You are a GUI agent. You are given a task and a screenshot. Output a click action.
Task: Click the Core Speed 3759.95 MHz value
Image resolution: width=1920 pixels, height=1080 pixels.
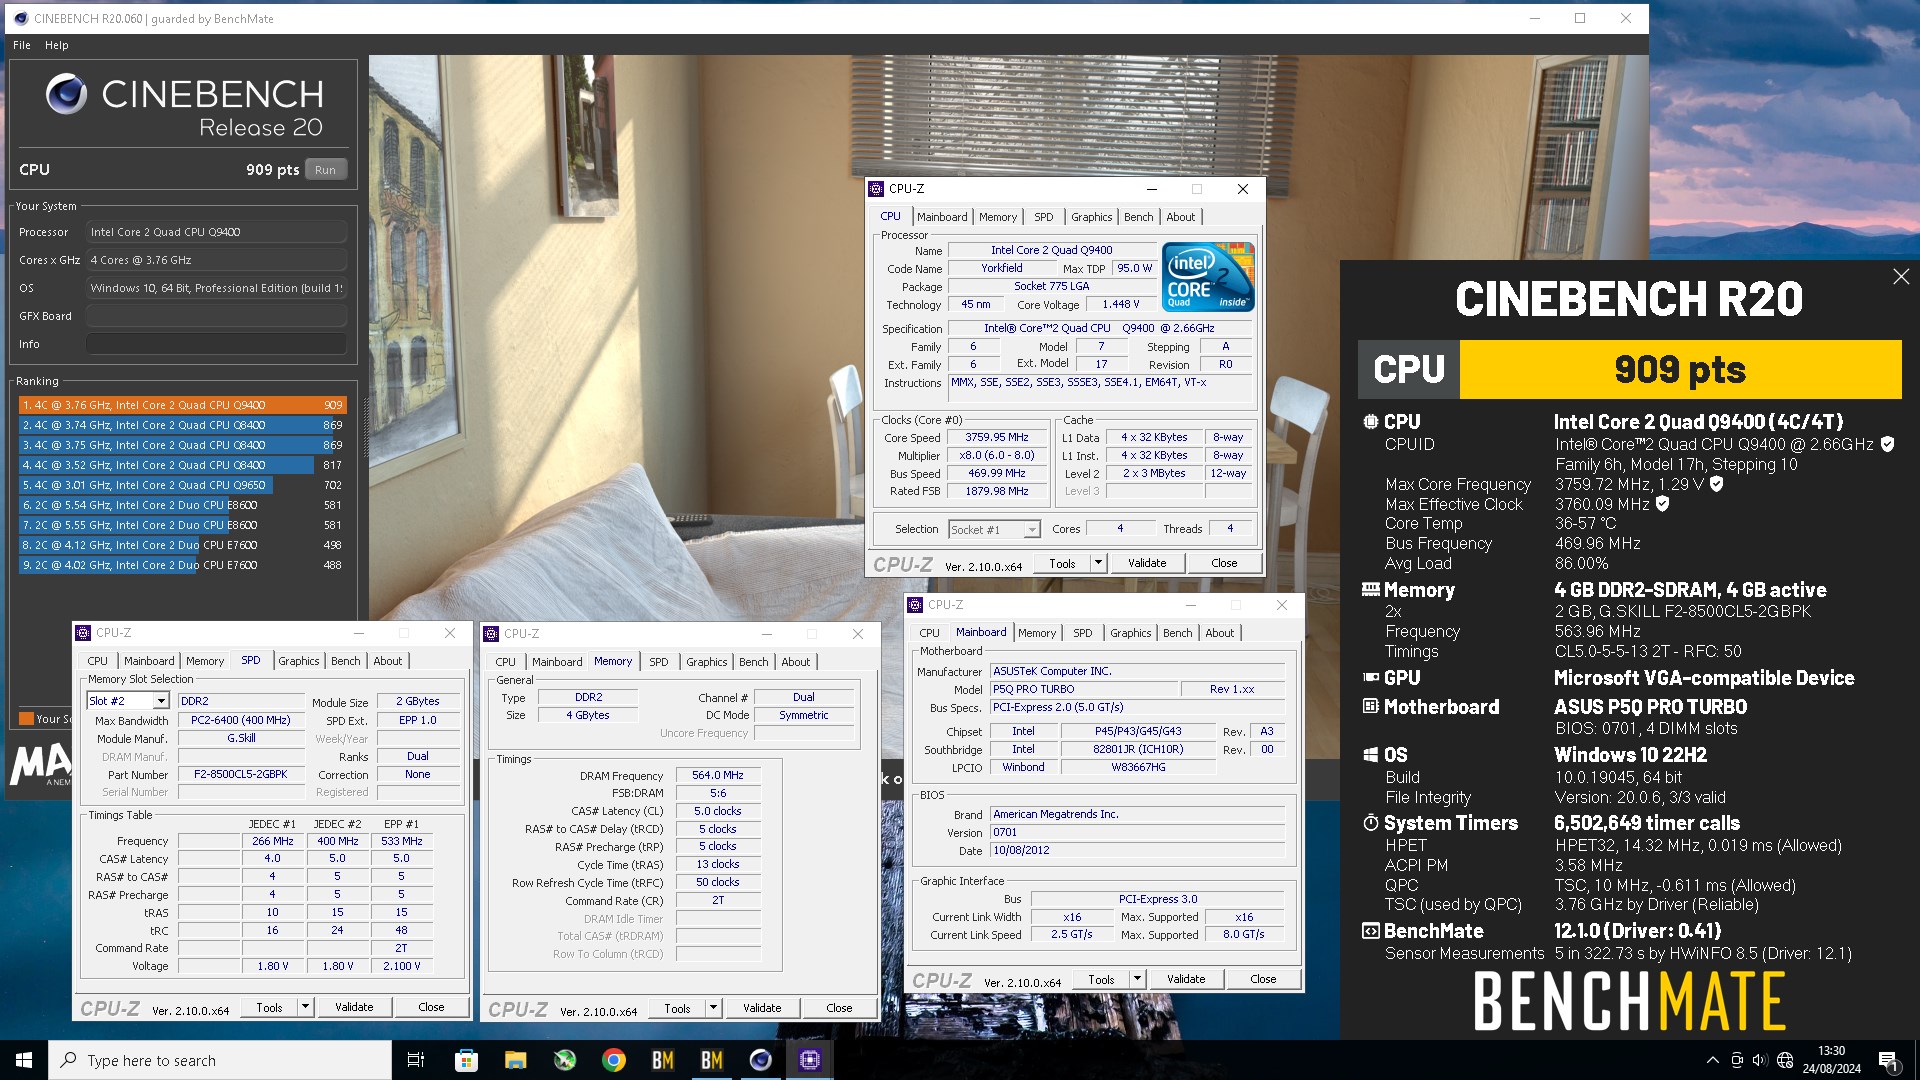click(x=996, y=437)
